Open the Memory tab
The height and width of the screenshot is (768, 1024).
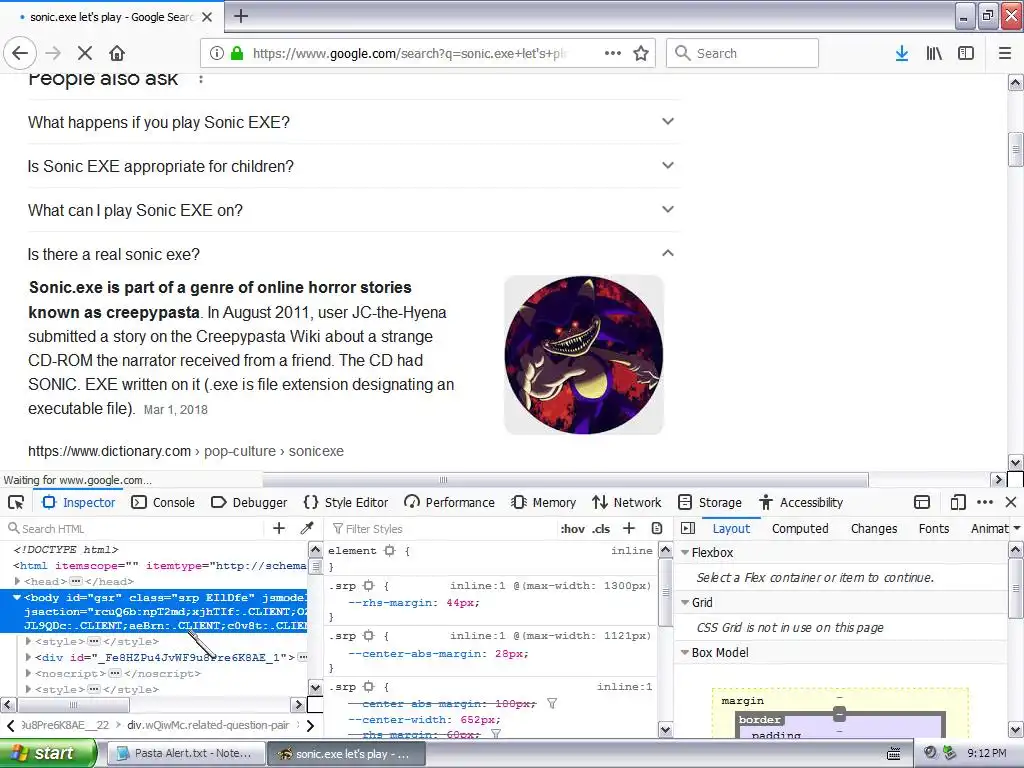pyautogui.click(x=543, y=502)
